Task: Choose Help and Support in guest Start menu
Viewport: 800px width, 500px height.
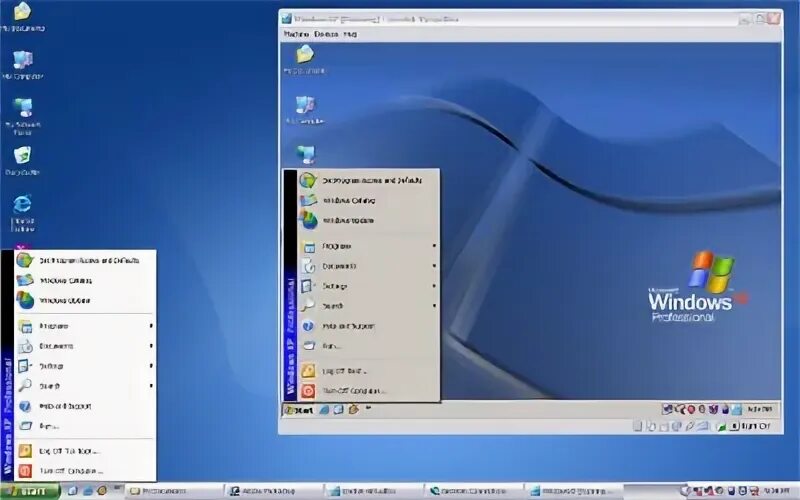Action: tap(368, 326)
